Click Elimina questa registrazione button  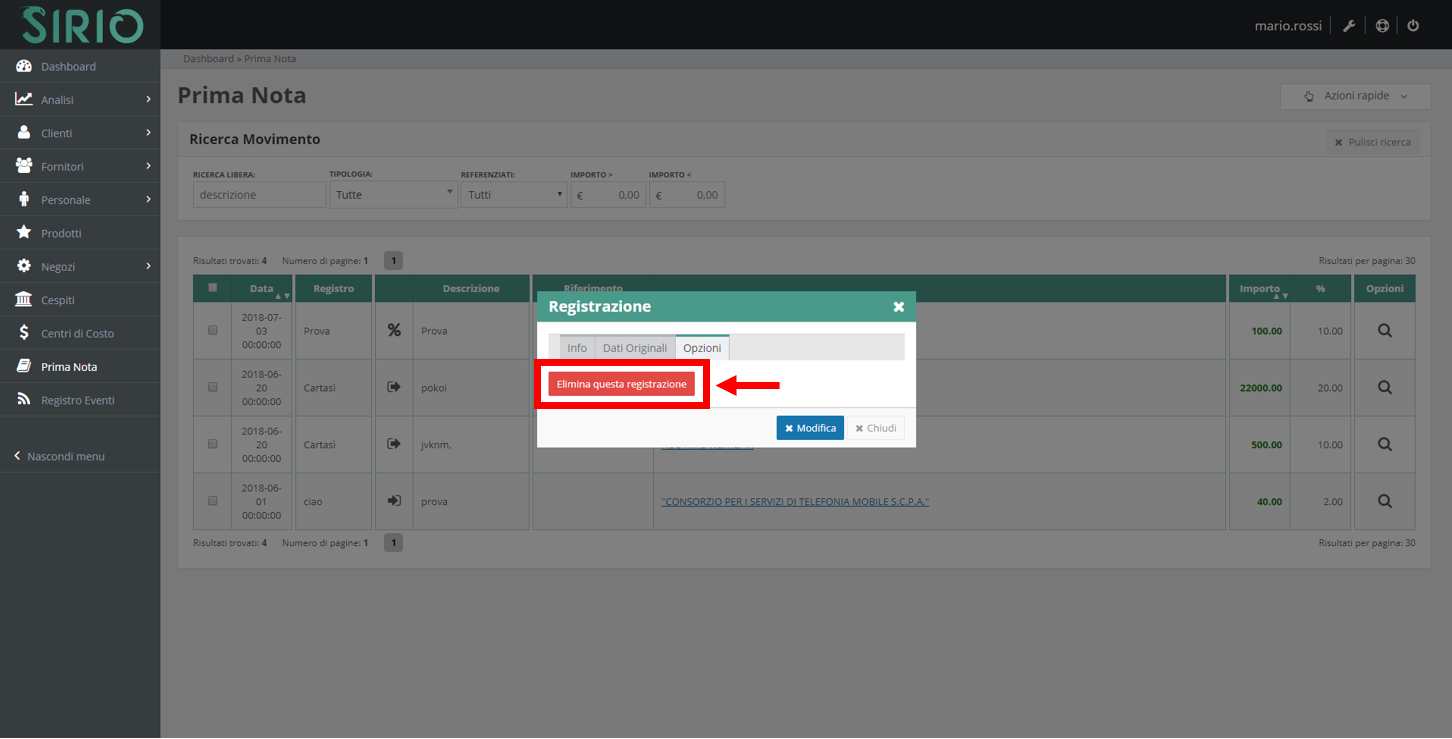click(x=621, y=384)
